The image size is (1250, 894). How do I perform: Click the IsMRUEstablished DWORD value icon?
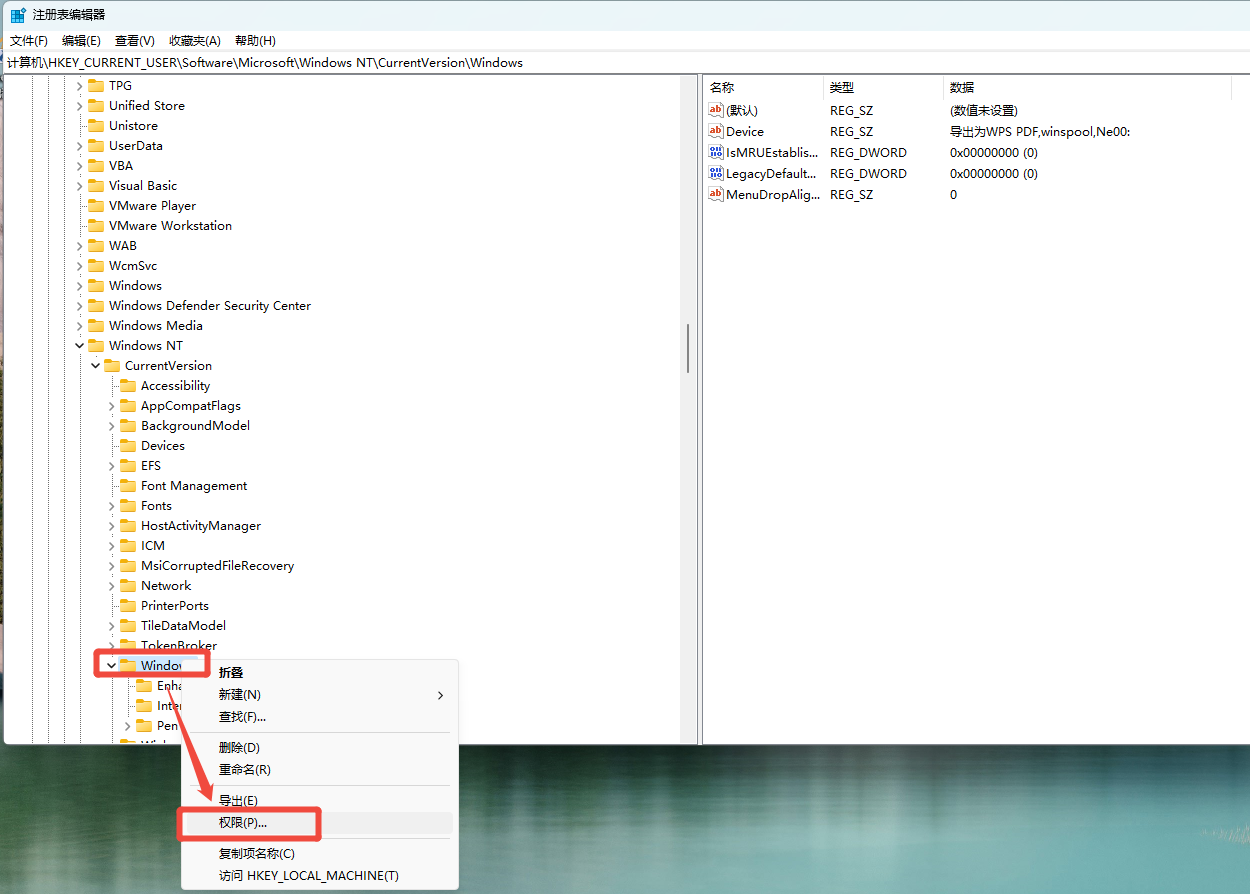click(x=715, y=152)
